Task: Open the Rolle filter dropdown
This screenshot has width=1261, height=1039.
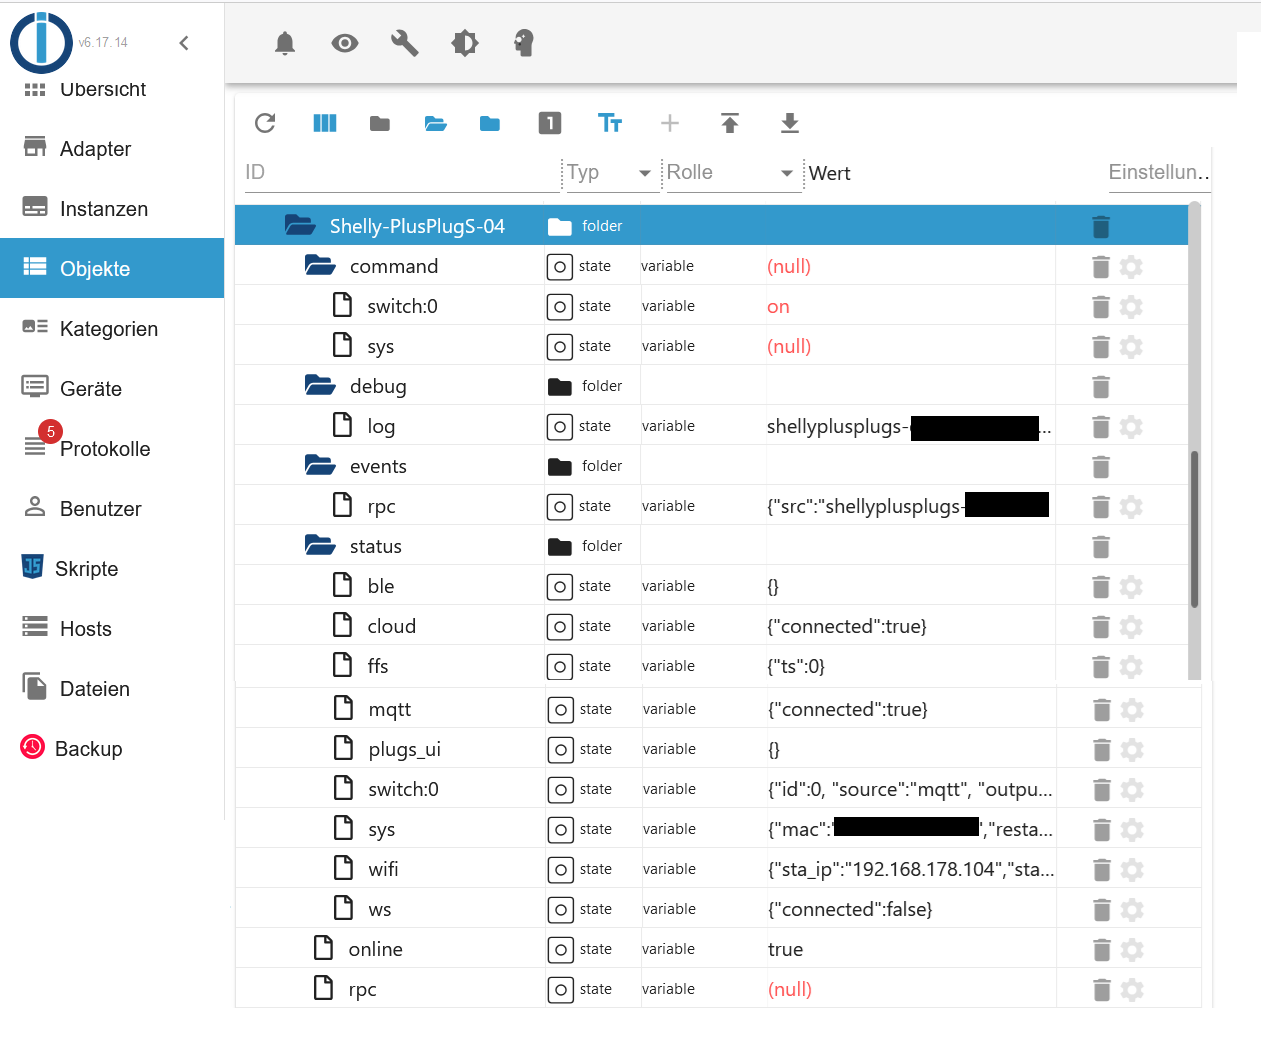Action: pos(787,173)
